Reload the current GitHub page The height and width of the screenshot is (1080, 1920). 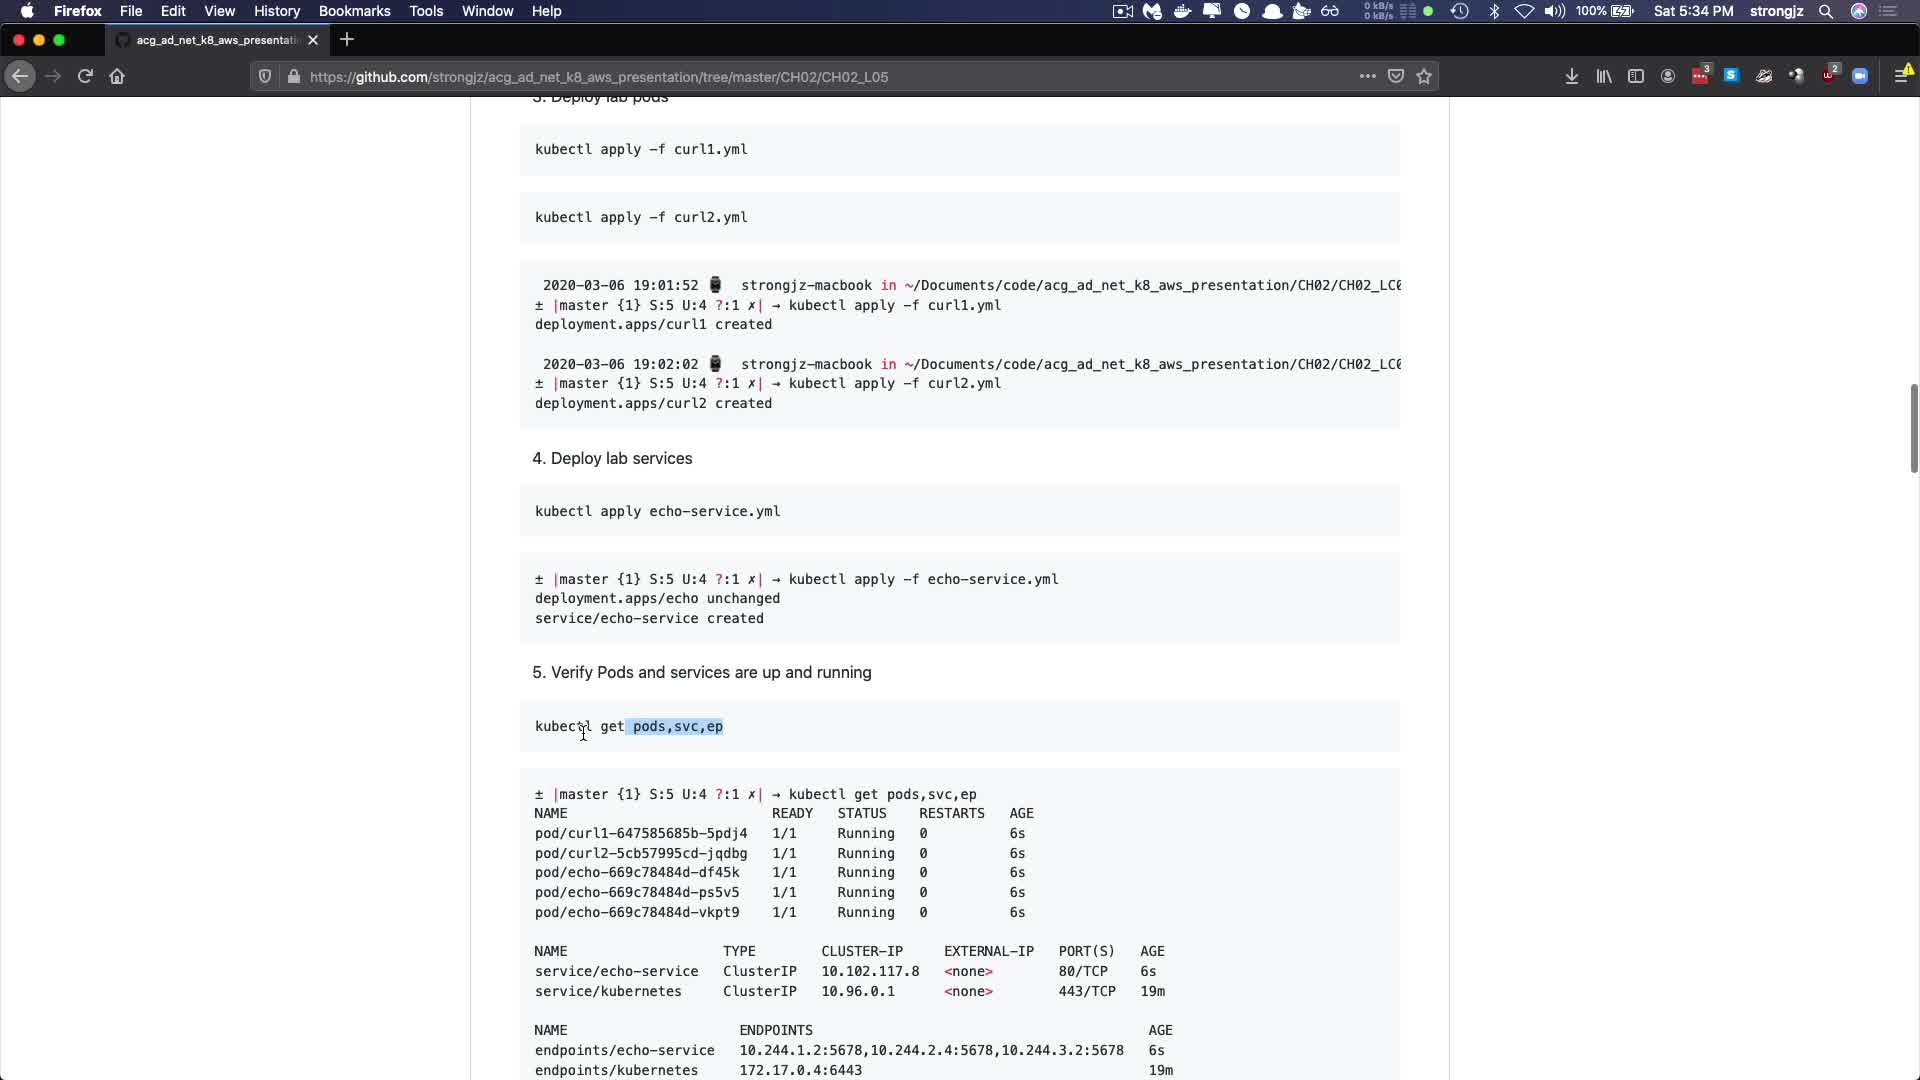(x=85, y=76)
